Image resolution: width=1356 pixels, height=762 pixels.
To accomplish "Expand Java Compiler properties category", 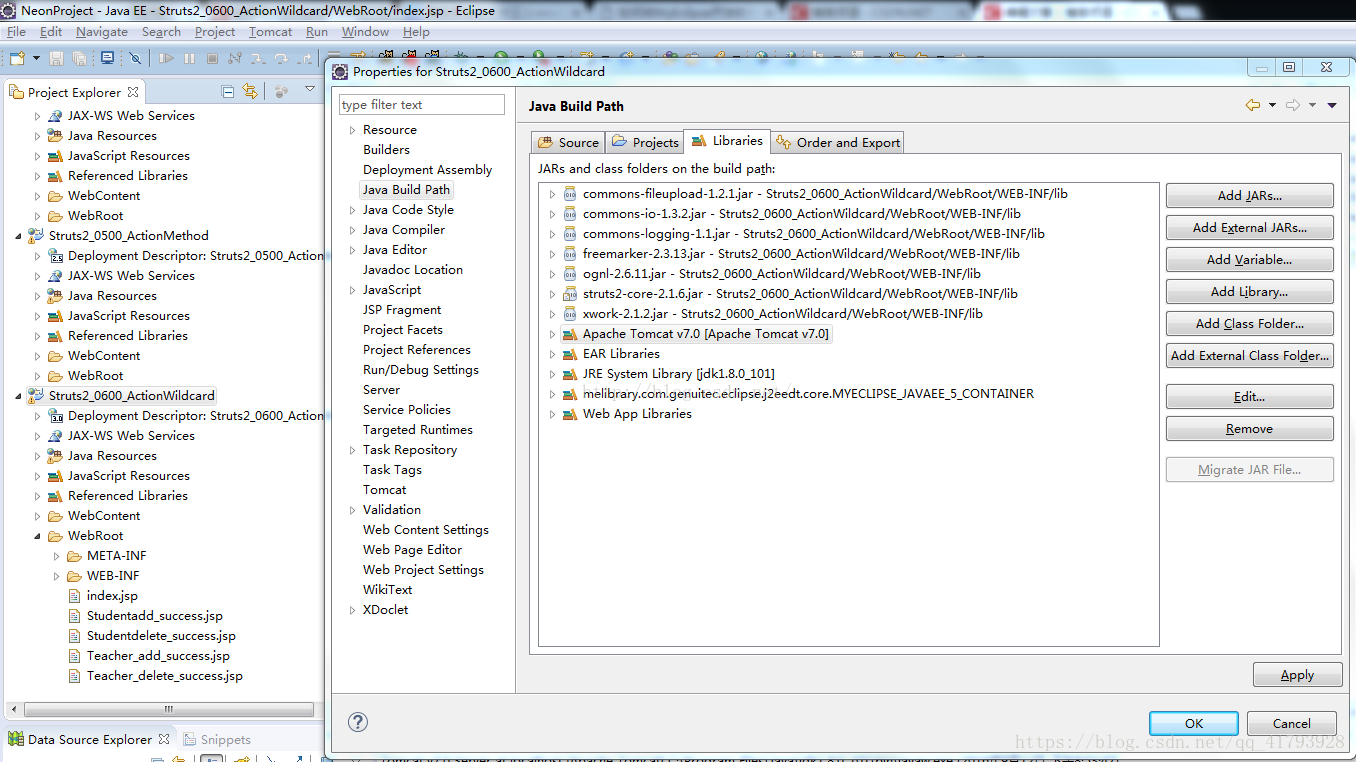I will coord(352,229).
